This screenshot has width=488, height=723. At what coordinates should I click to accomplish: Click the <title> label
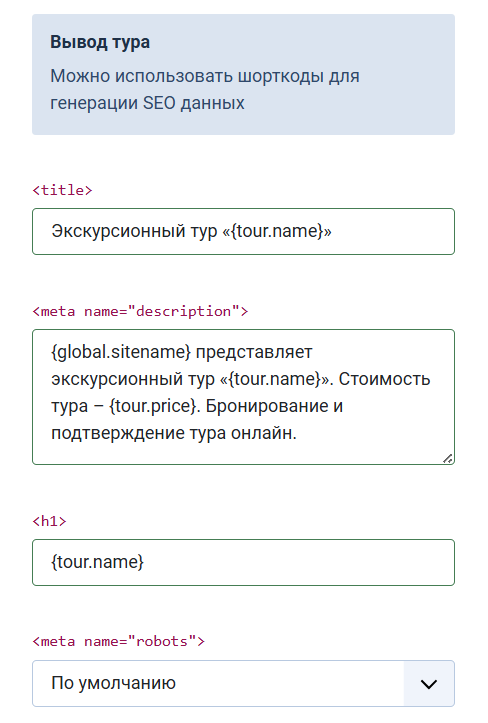coord(62,190)
